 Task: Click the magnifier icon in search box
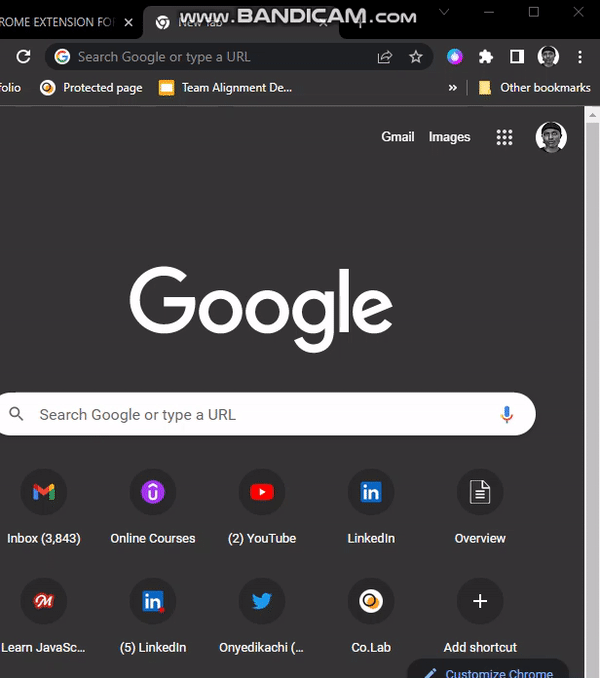coord(16,414)
